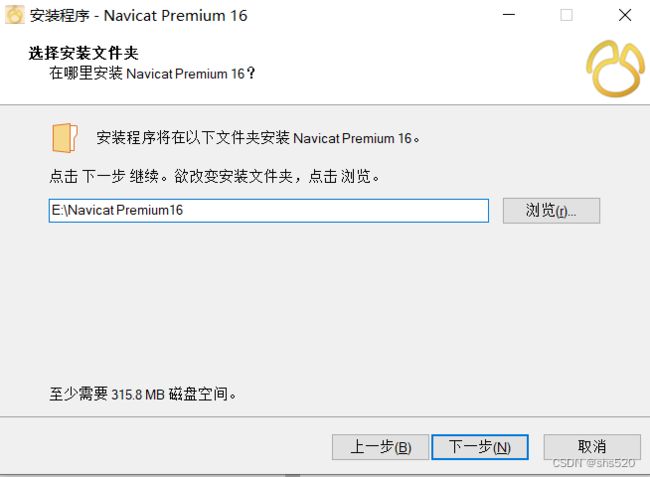
Task: Click the subtitle 在哪里安装 Navicat Premium 16?
Action: pos(152,73)
